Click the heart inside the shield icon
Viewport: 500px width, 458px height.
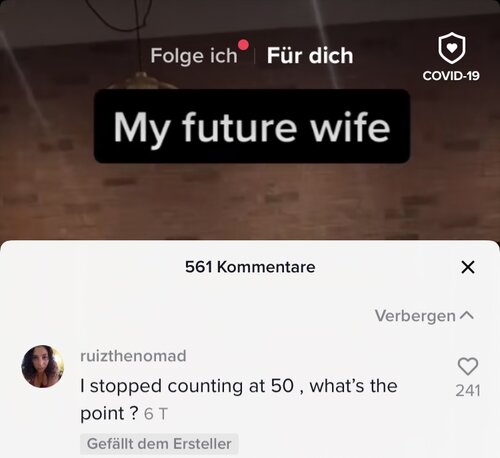452,48
